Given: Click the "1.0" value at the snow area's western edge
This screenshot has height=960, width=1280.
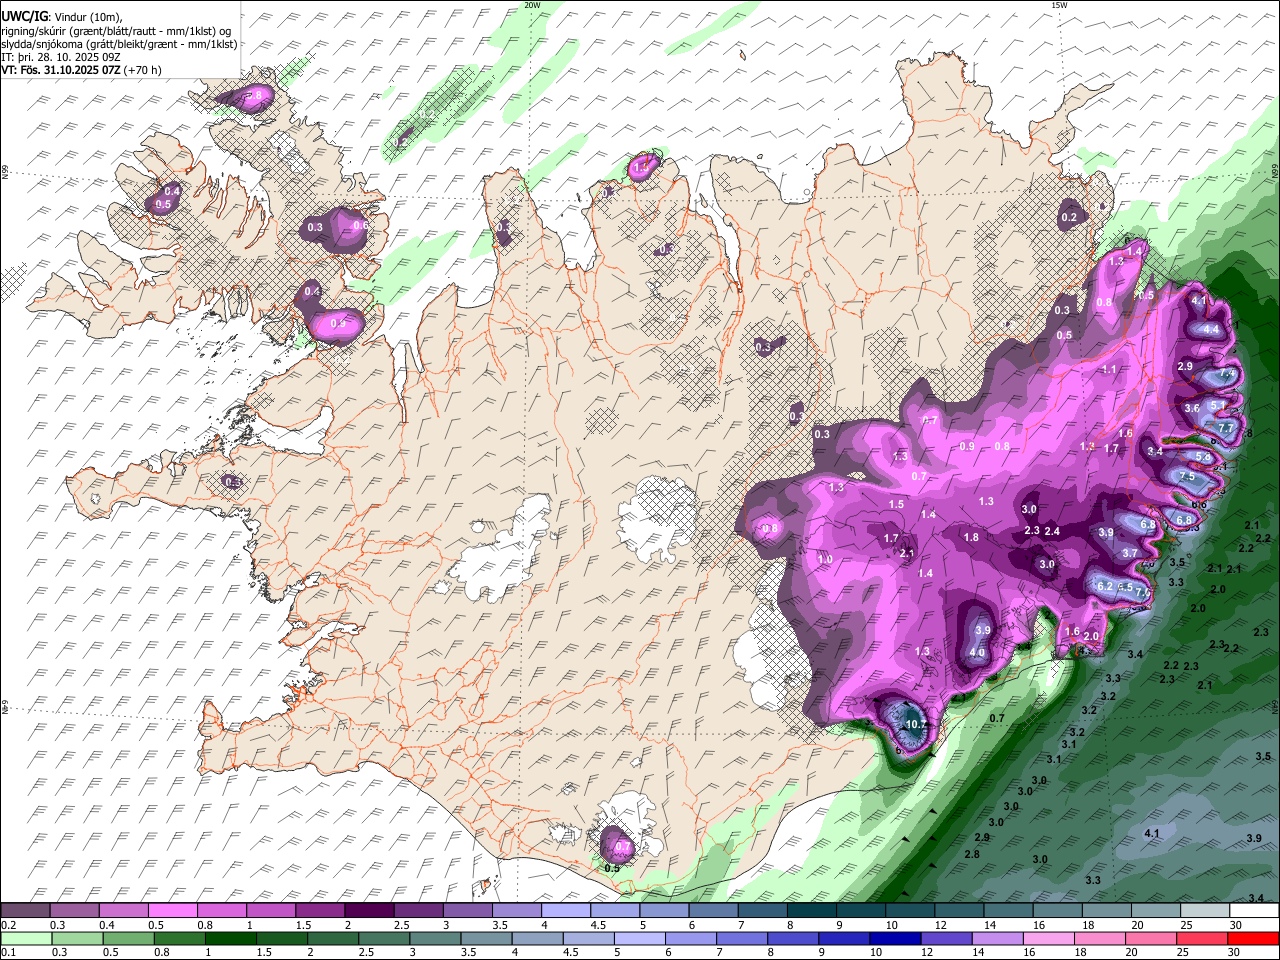Looking at the screenshot, I should (825, 559).
